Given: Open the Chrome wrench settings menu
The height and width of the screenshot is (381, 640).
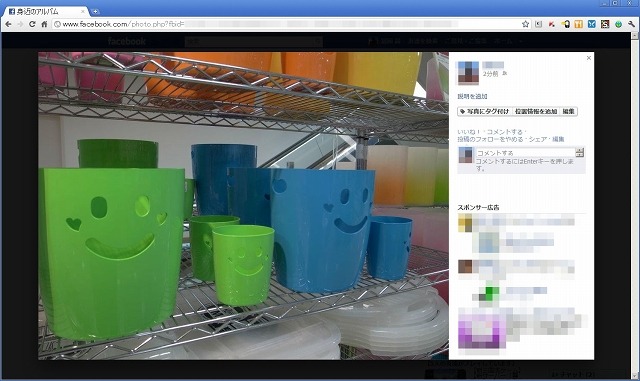Looking at the screenshot, I should 631,24.
